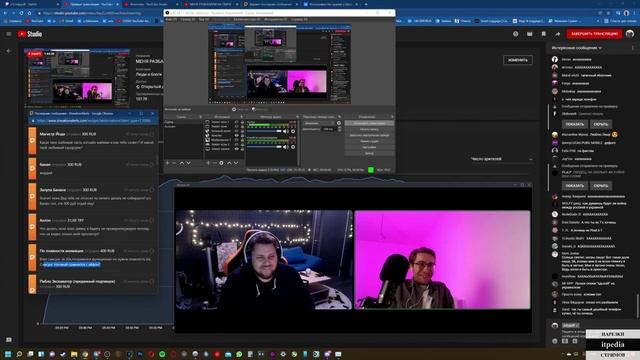Image resolution: width=640 pixels, height=360 pixels.
Task: Click donation entry 'Залупа Бакана' in DonationAlerts
Action: (x=92, y=196)
